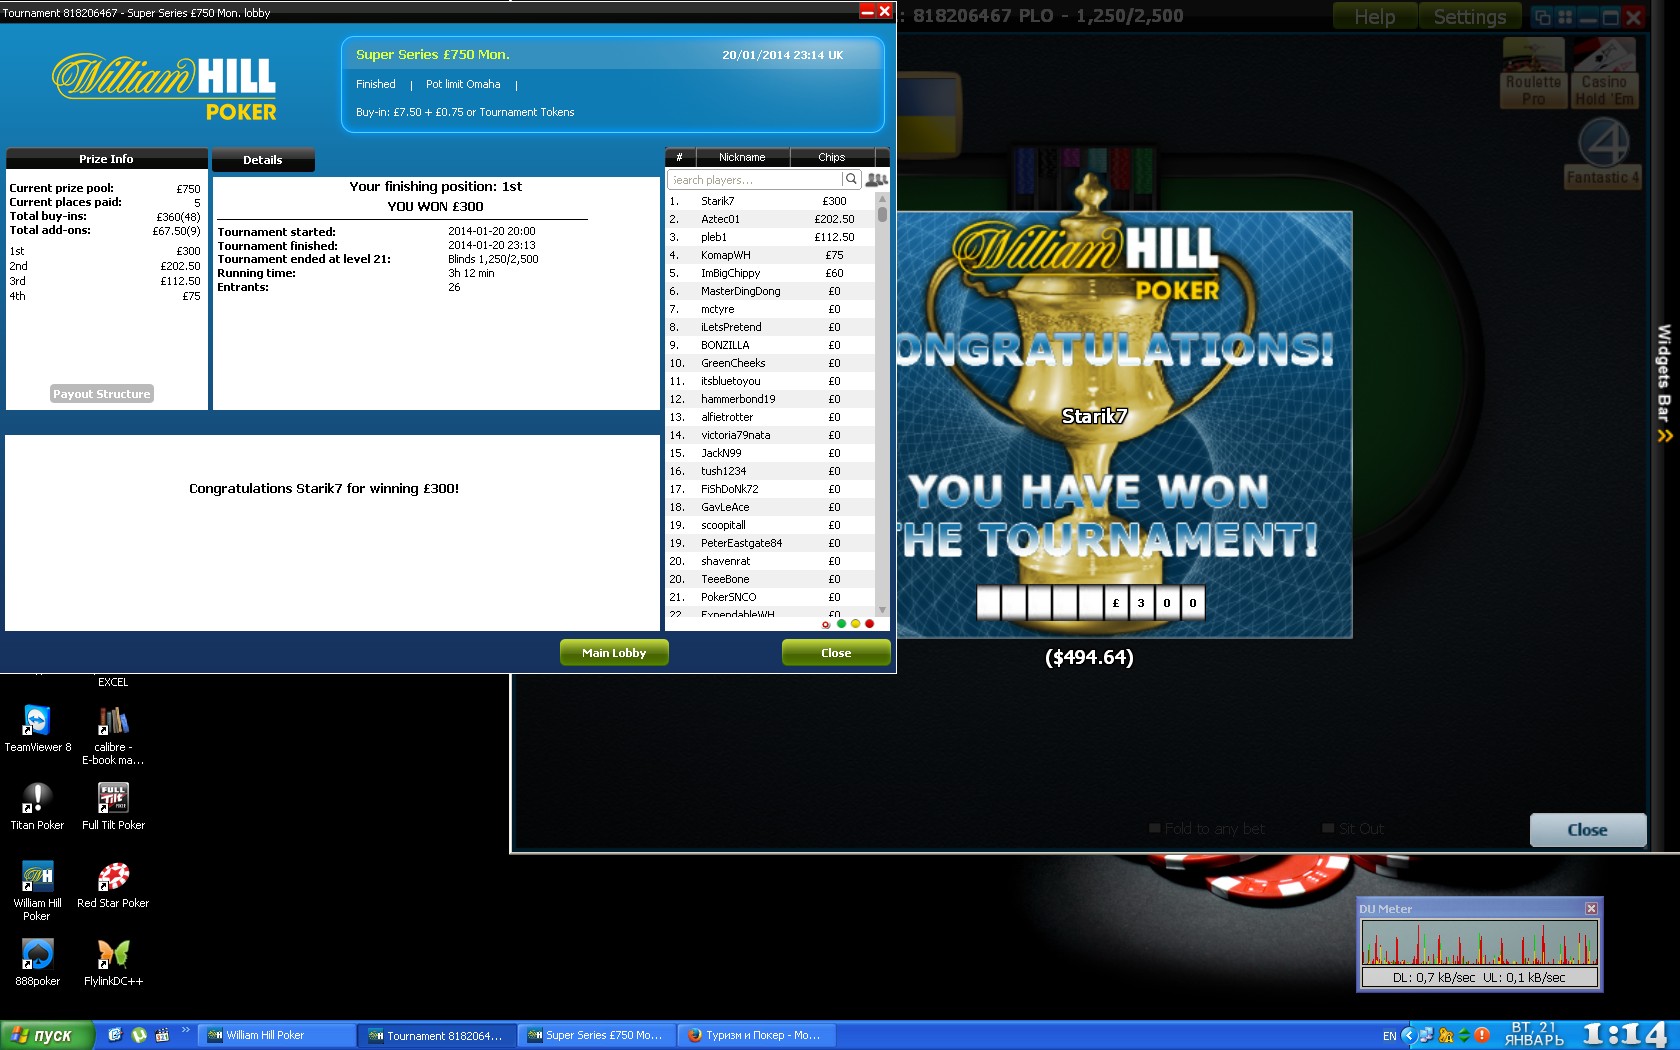
Task: Select player PokerSNCO in list
Action: coord(770,597)
